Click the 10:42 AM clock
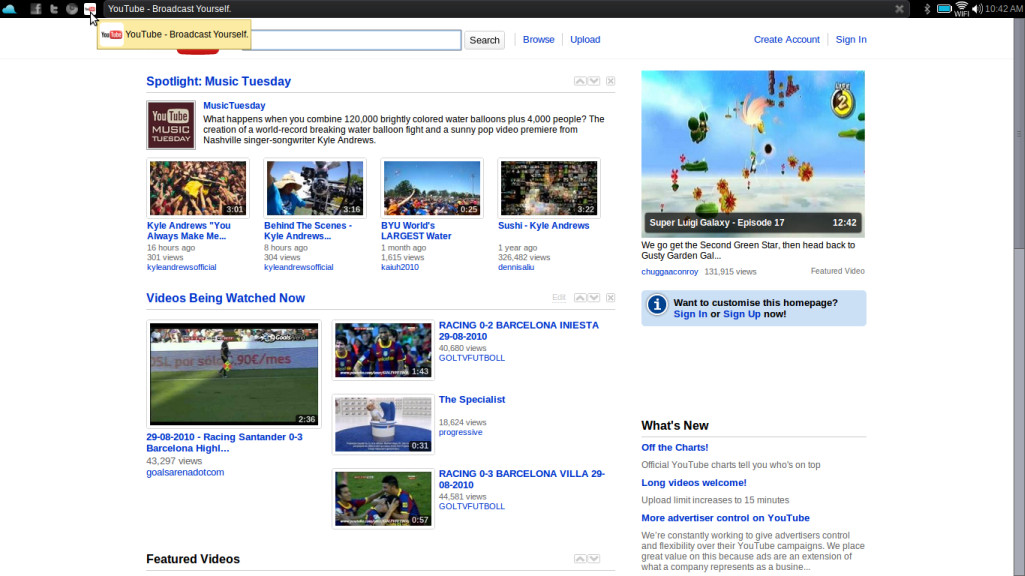 (x=1003, y=8)
